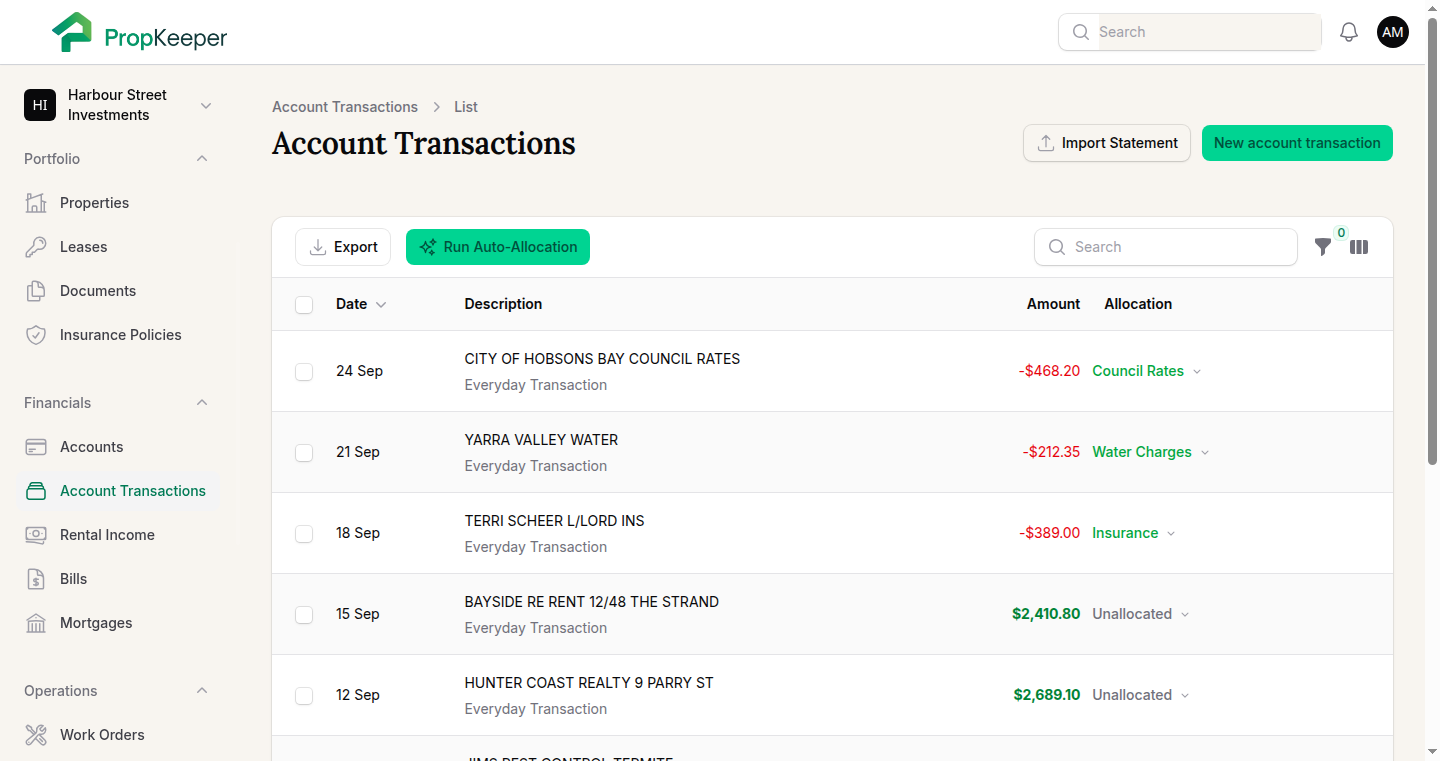The height and width of the screenshot is (761, 1440).
Task: Focus the table Search field
Action: pos(1166,247)
